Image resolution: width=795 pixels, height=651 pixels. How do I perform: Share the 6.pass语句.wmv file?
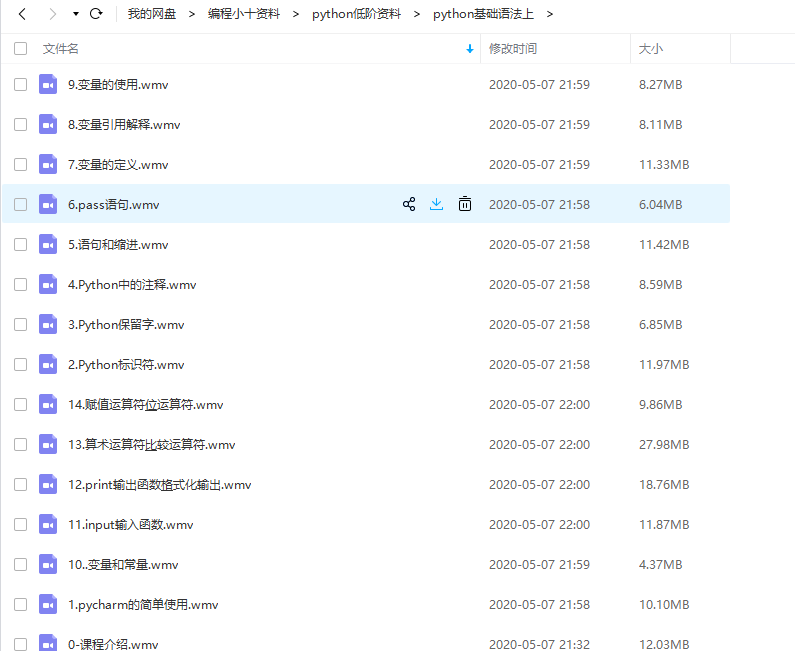coord(409,204)
